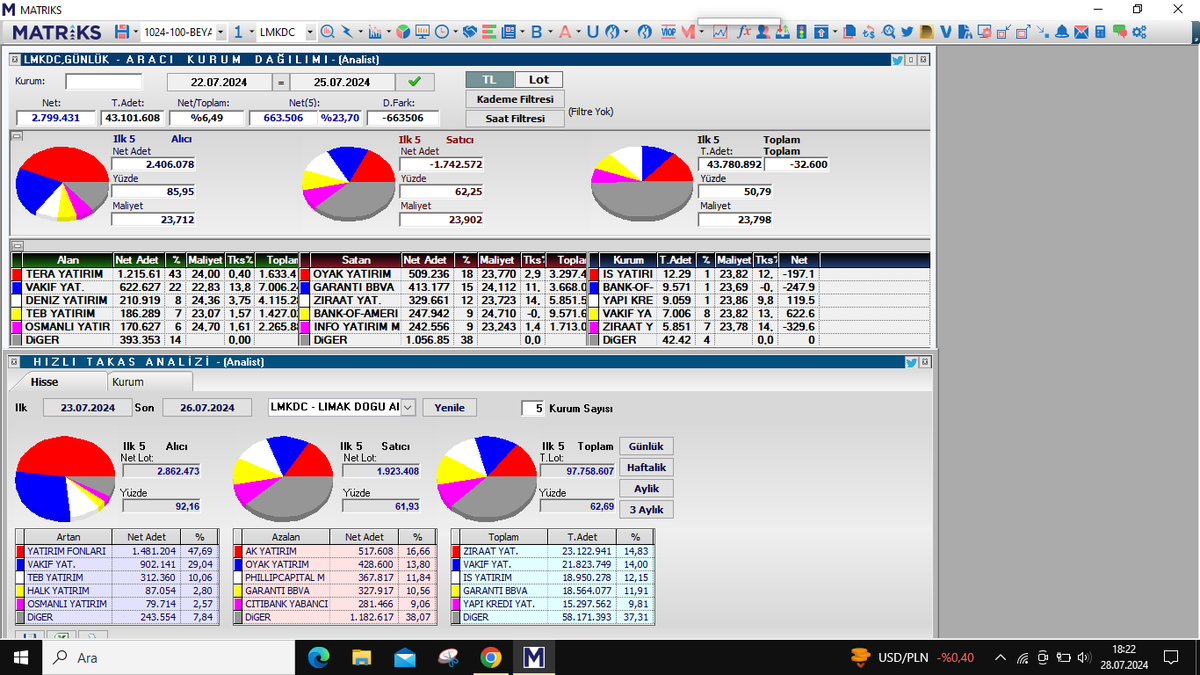Open the chat bubbles icon
This screenshot has height=675, width=1200.
pyautogui.click(x=1120, y=32)
